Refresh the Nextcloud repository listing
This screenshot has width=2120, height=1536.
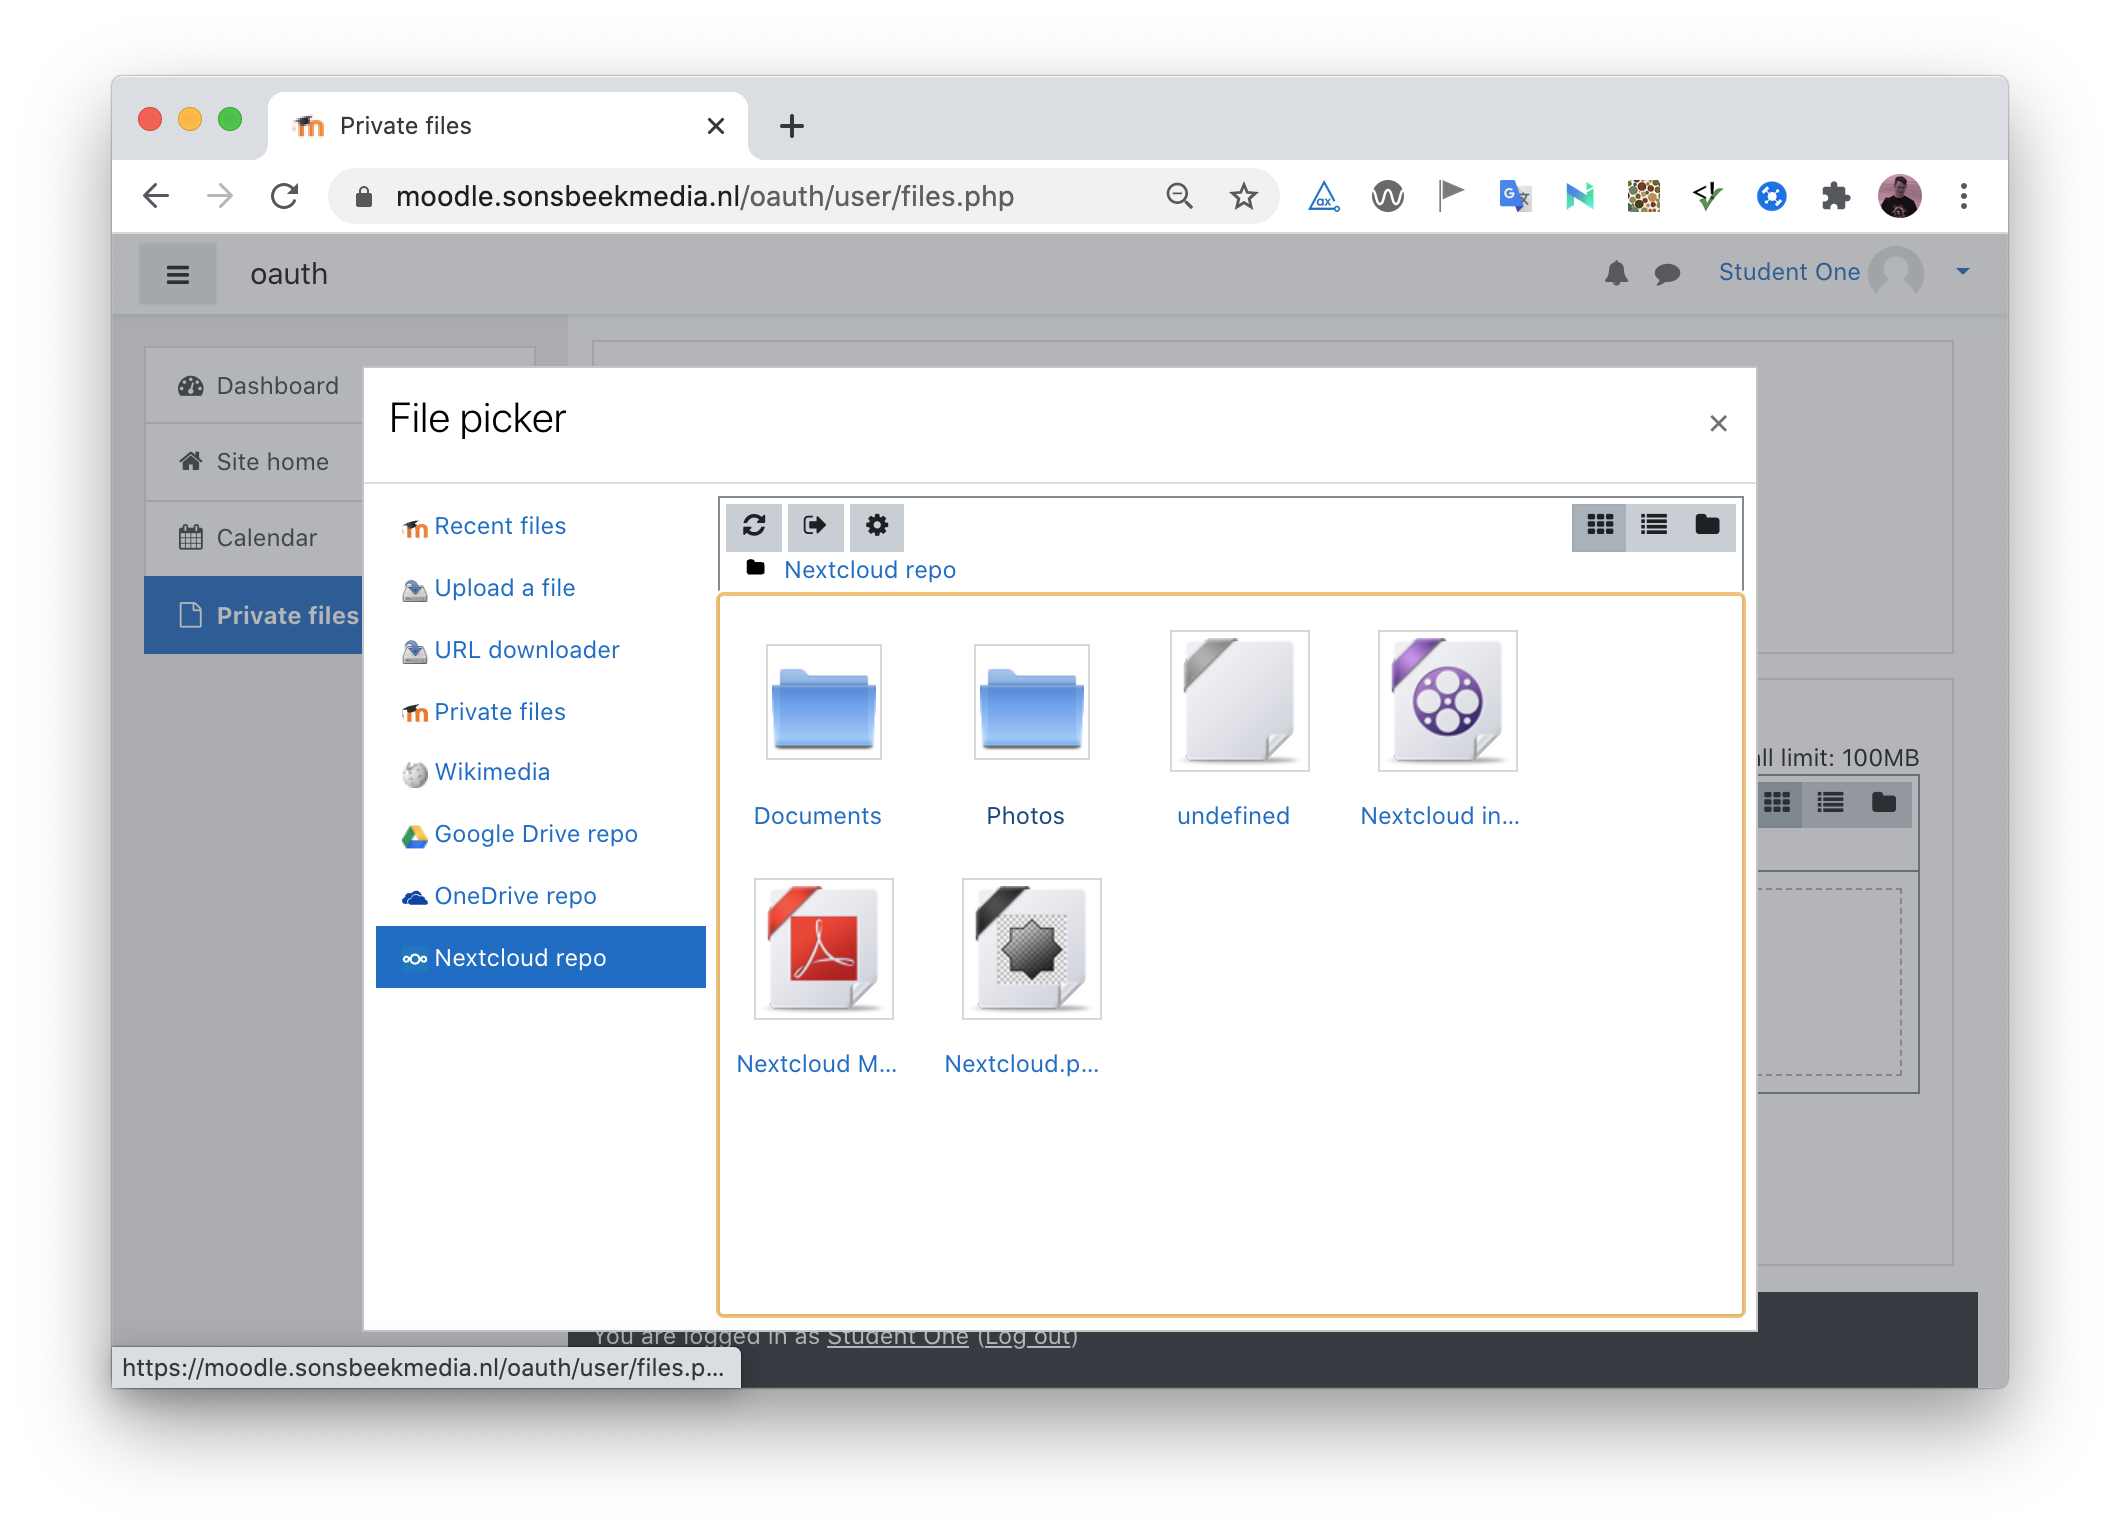(754, 526)
